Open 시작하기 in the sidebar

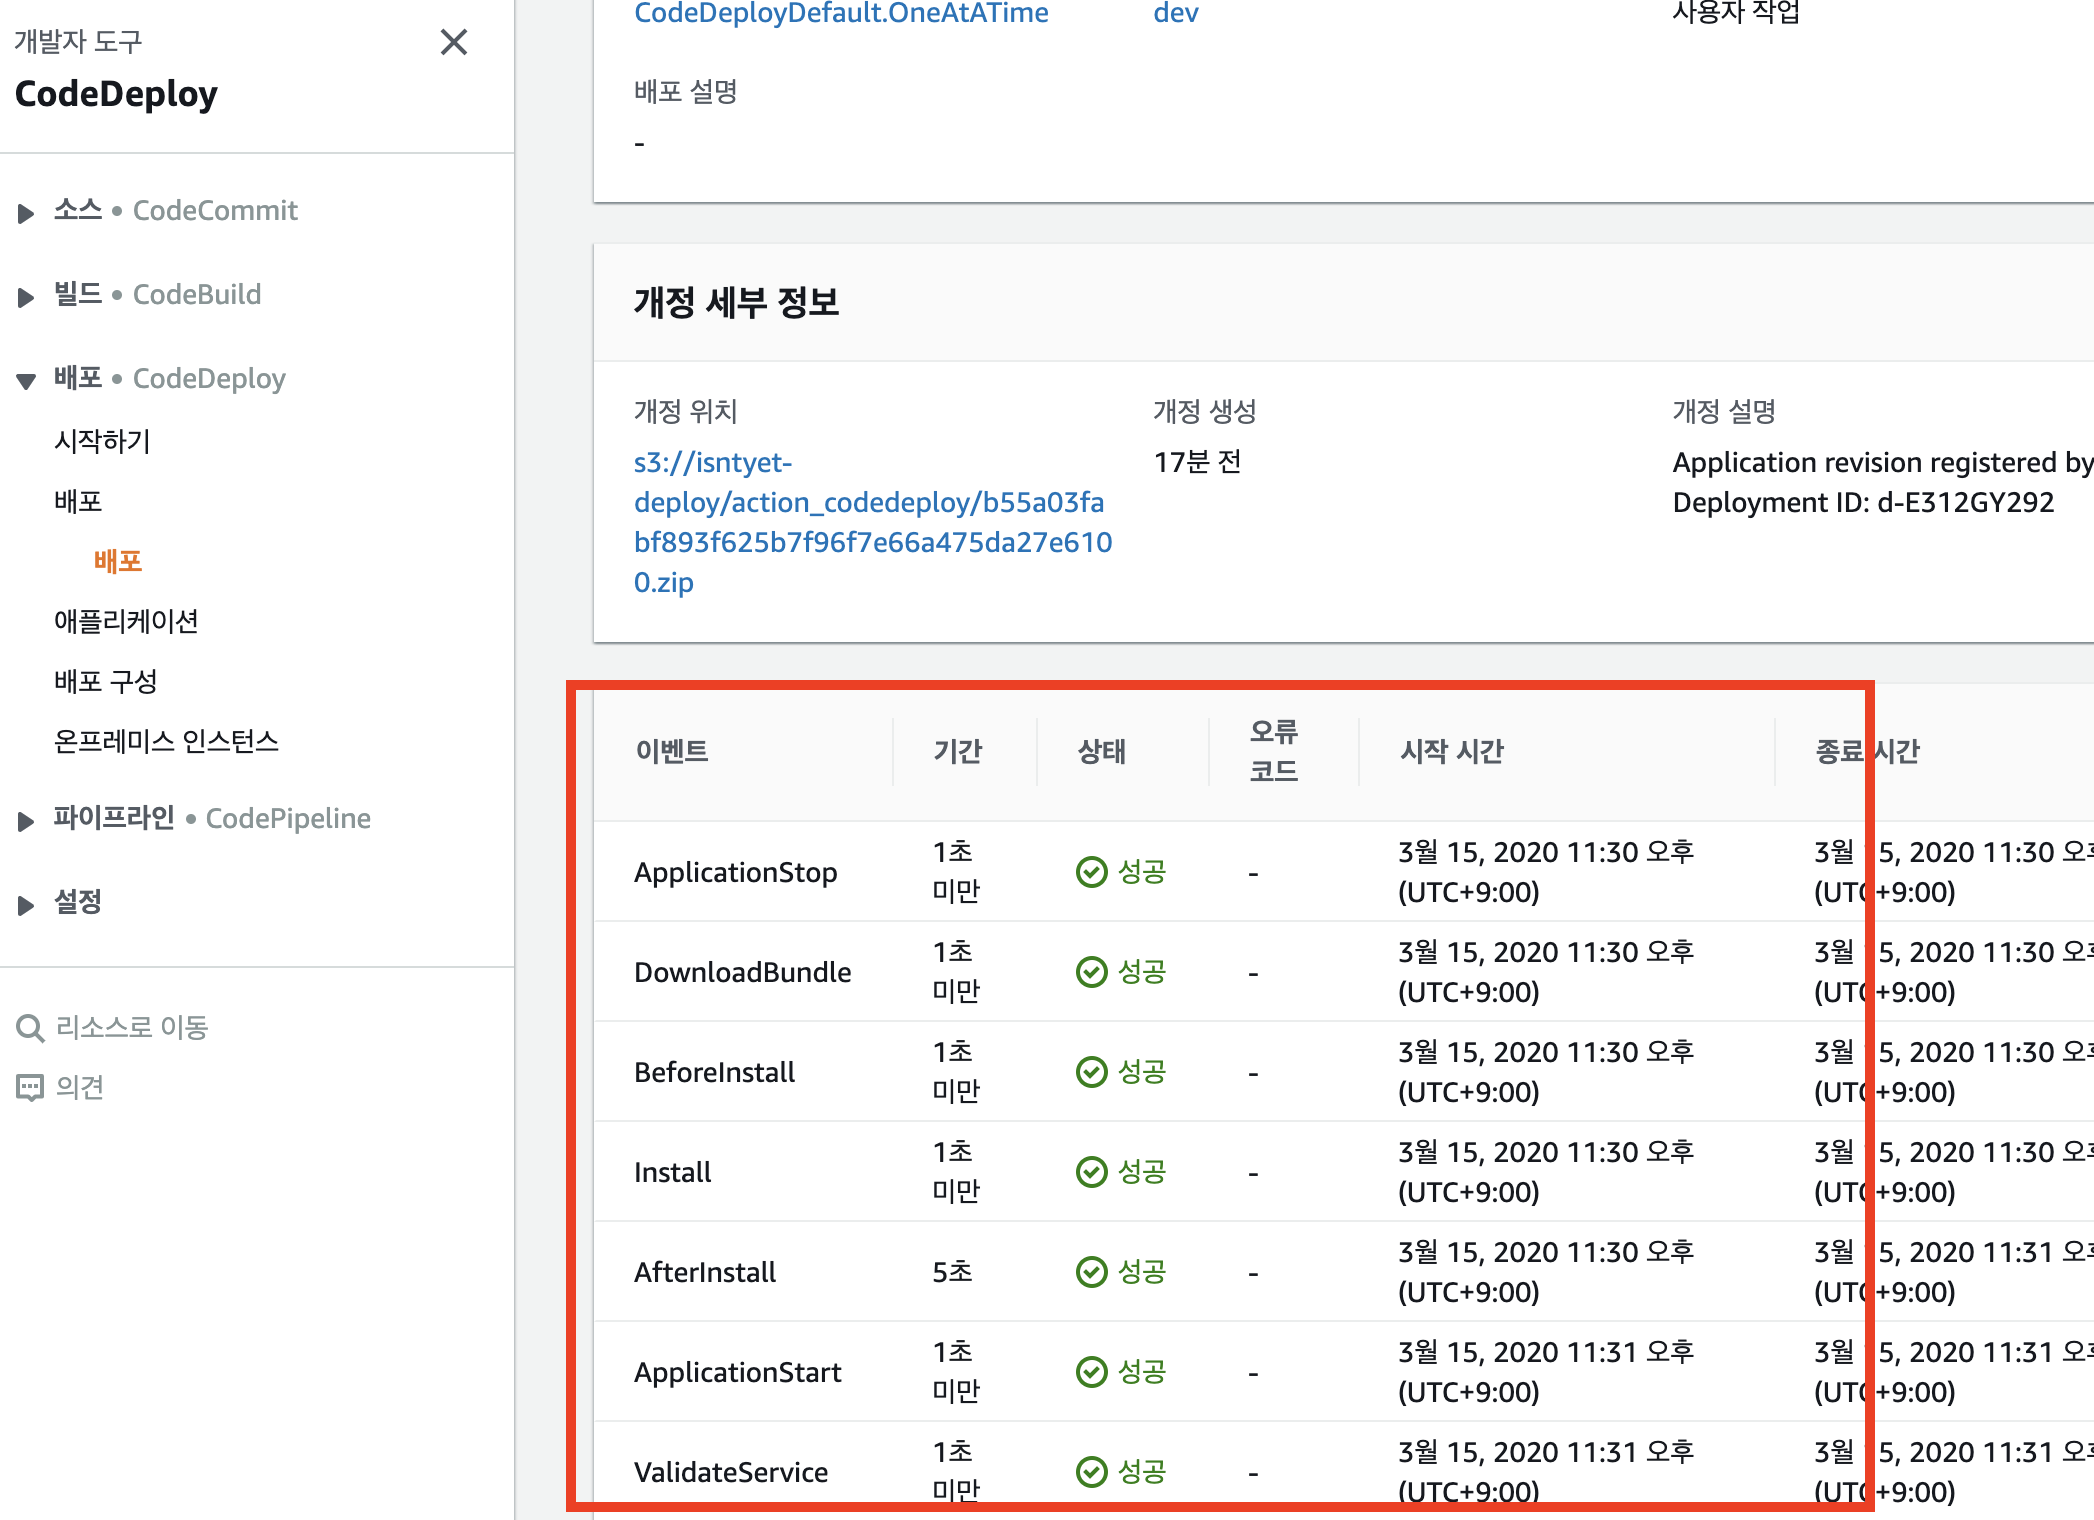click(x=102, y=441)
